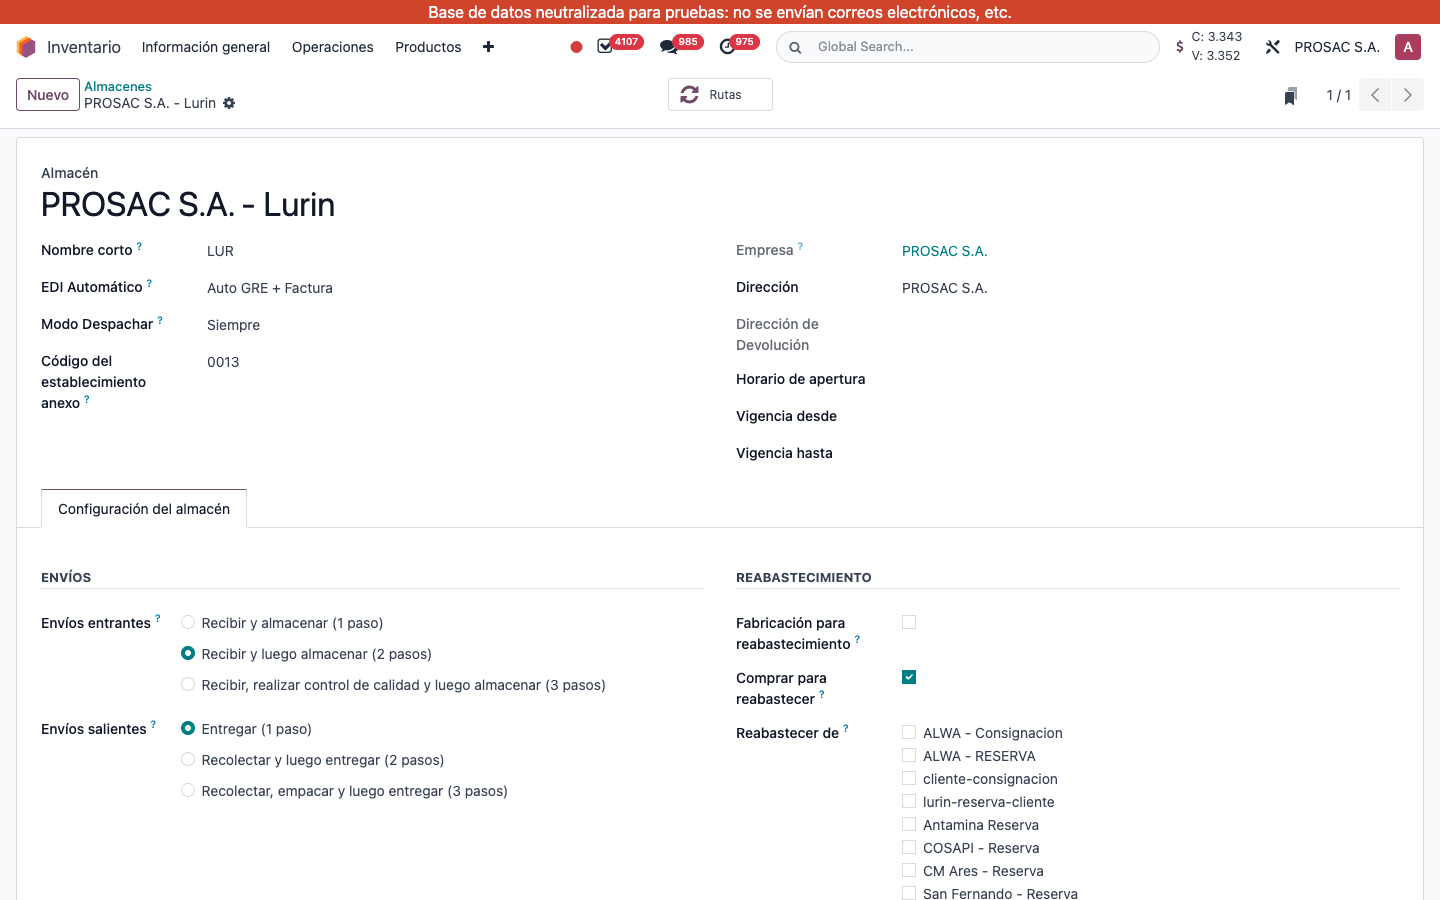The height and width of the screenshot is (900, 1440).
Task: Open the Dirección de Devolución field
Action: click(x=1150, y=325)
